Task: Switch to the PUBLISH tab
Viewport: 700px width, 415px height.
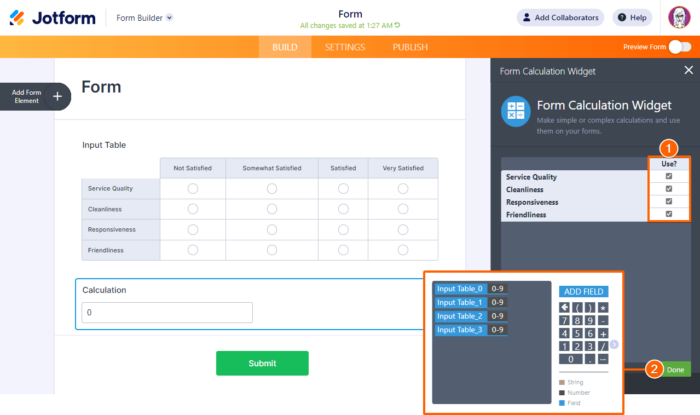Action: [410, 47]
